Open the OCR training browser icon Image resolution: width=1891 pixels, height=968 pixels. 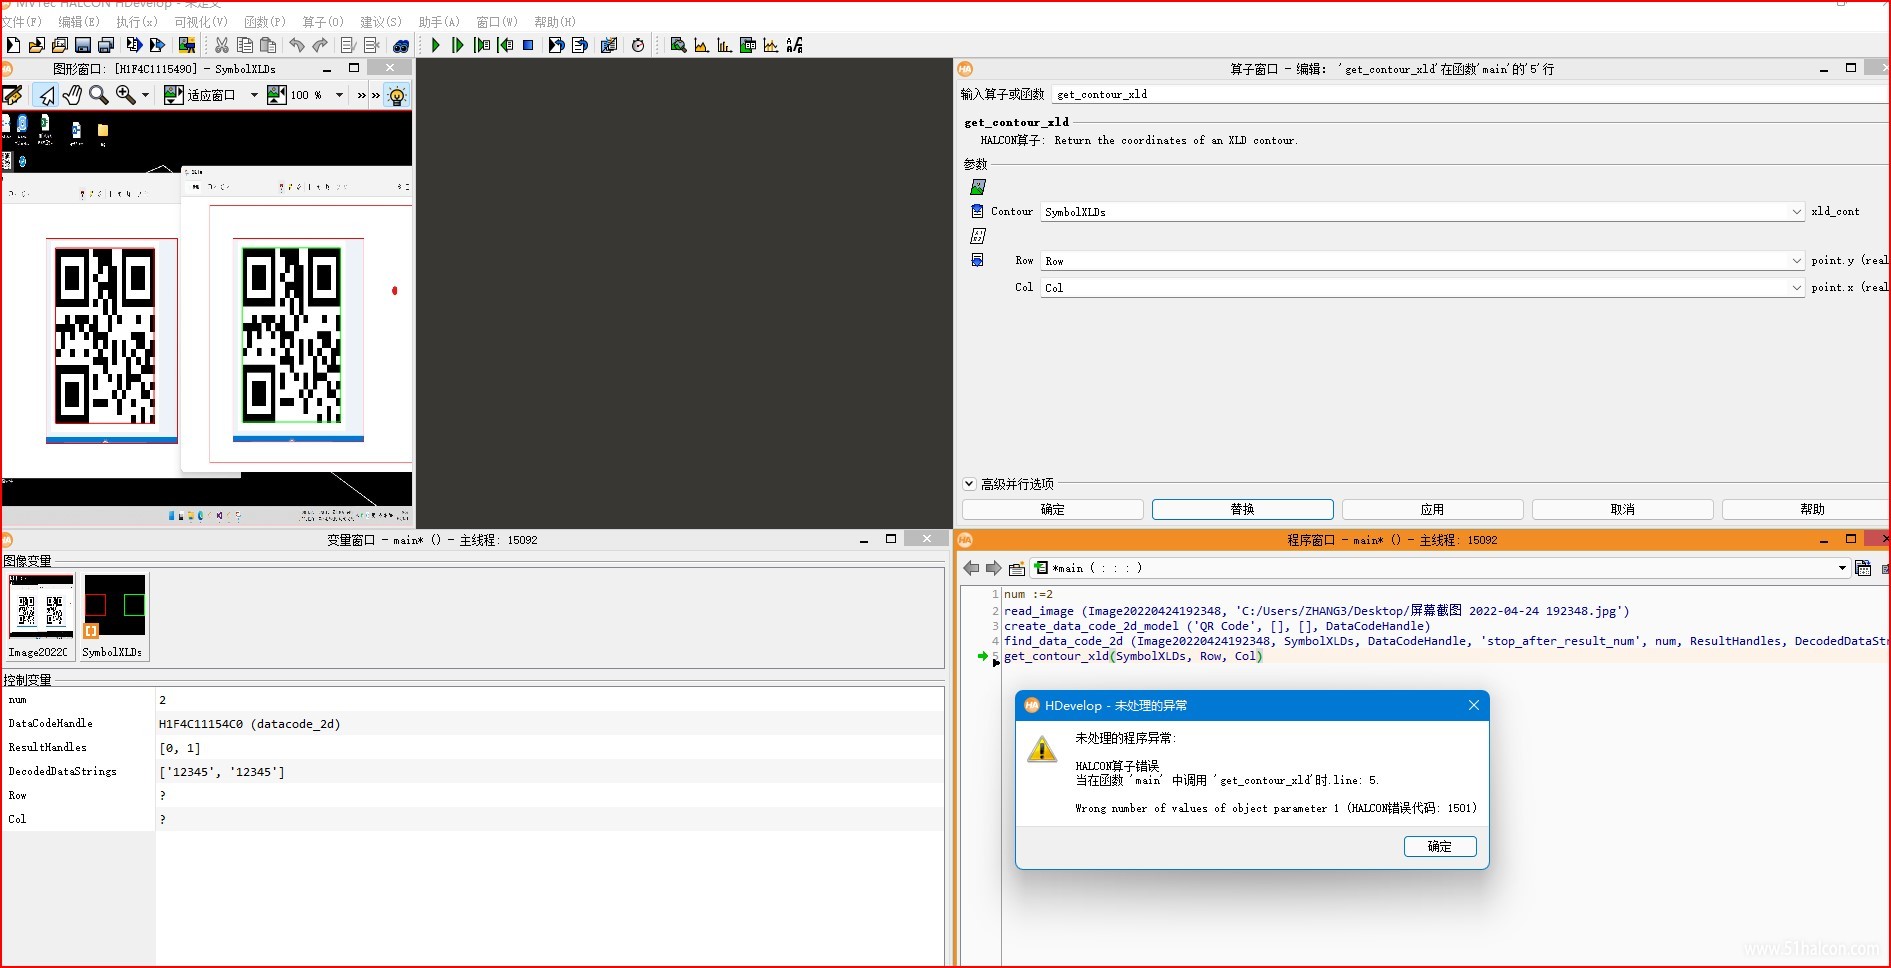point(794,45)
